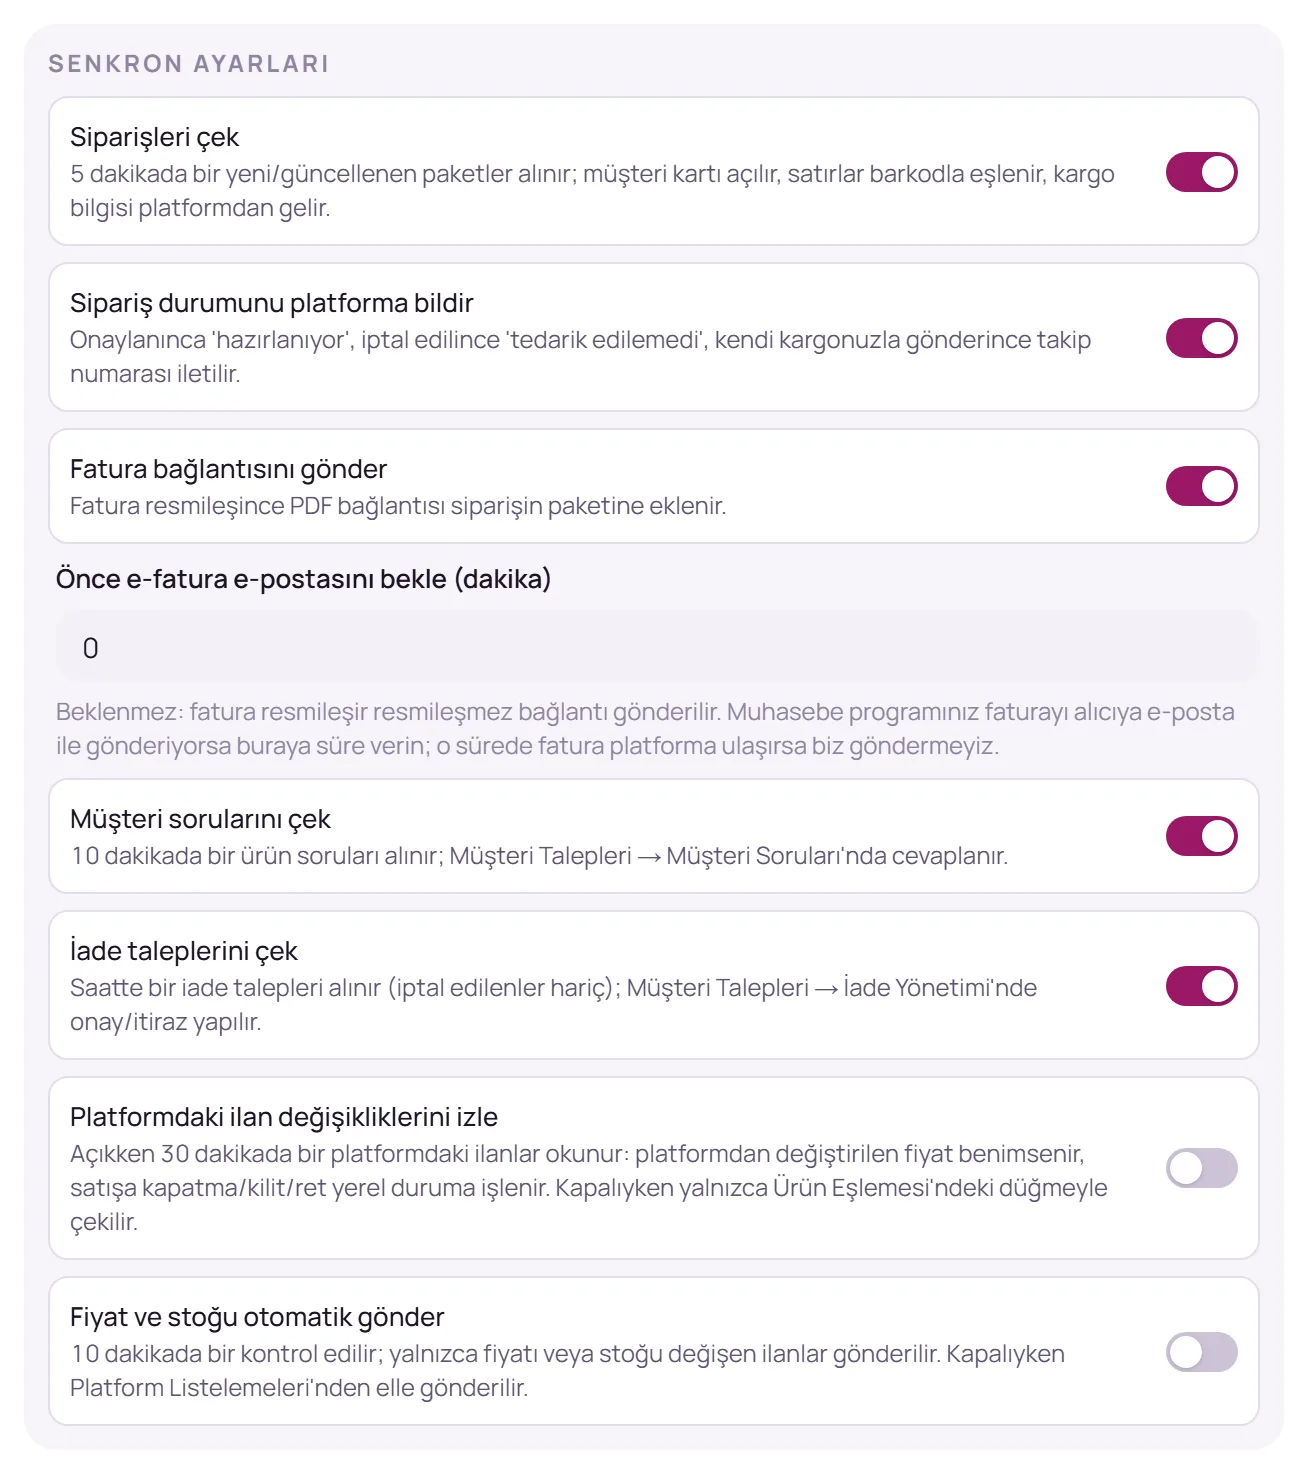Disable Sipariş durumunu platforma bildir switch
Image resolution: width=1308 pixels, height=1474 pixels.
(x=1201, y=338)
